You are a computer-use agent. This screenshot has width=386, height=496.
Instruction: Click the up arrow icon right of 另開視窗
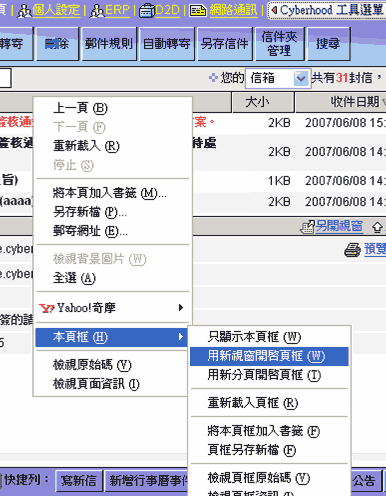[377, 228]
